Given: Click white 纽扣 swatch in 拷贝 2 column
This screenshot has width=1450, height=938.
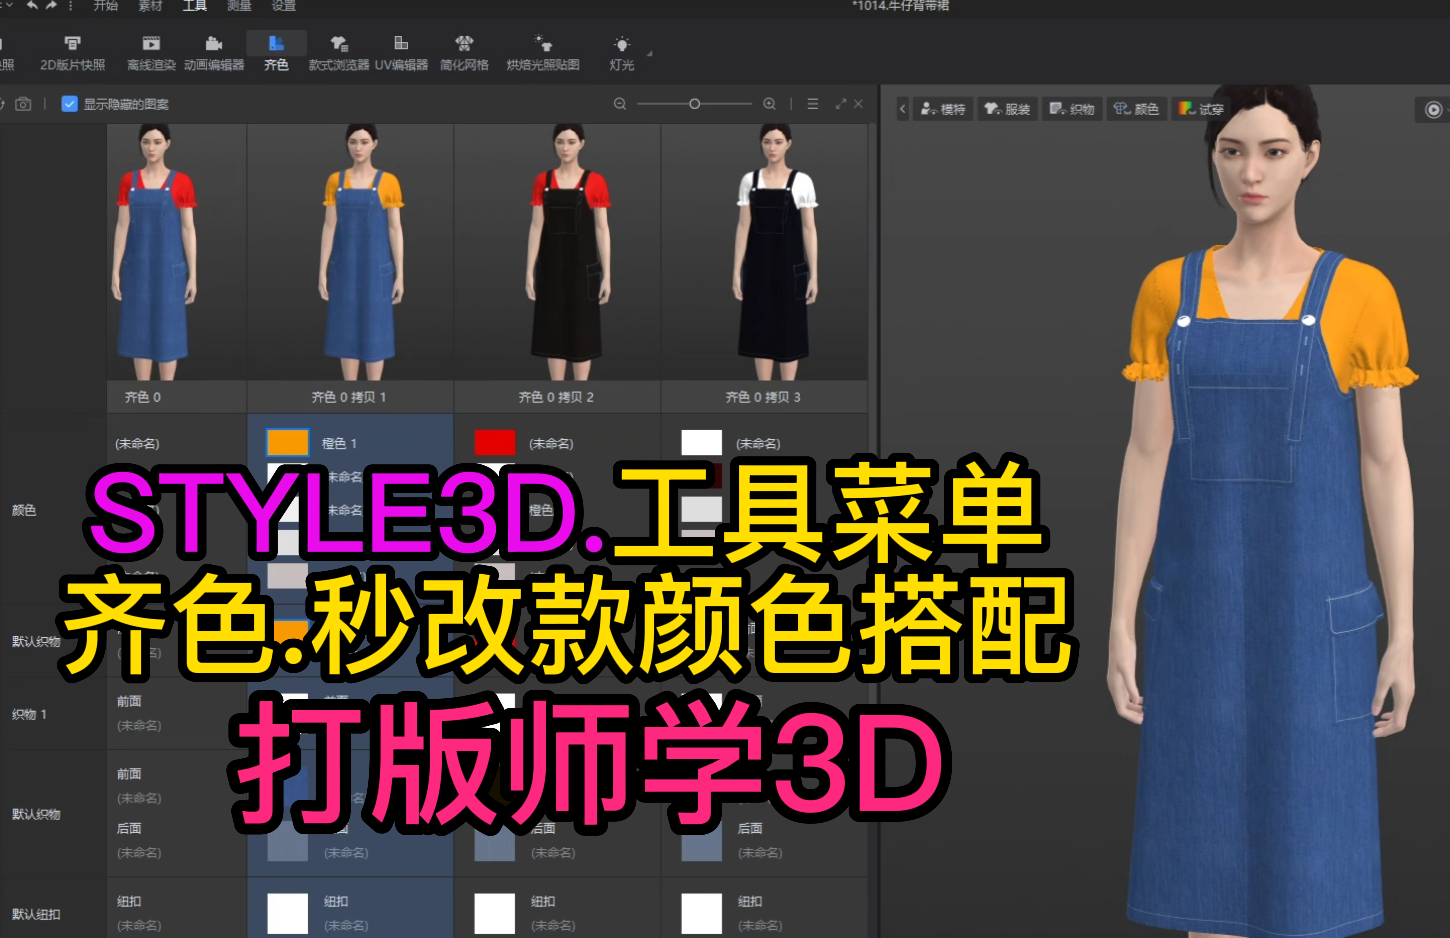Looking at the screenshot, I should [x=495, y=914].
